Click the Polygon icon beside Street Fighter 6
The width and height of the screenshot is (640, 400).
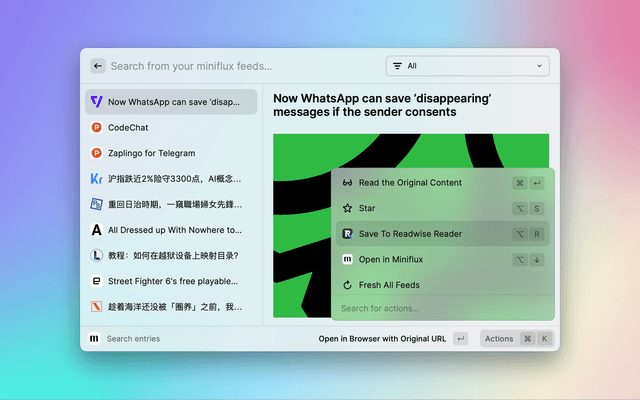[x=96, y=281]
